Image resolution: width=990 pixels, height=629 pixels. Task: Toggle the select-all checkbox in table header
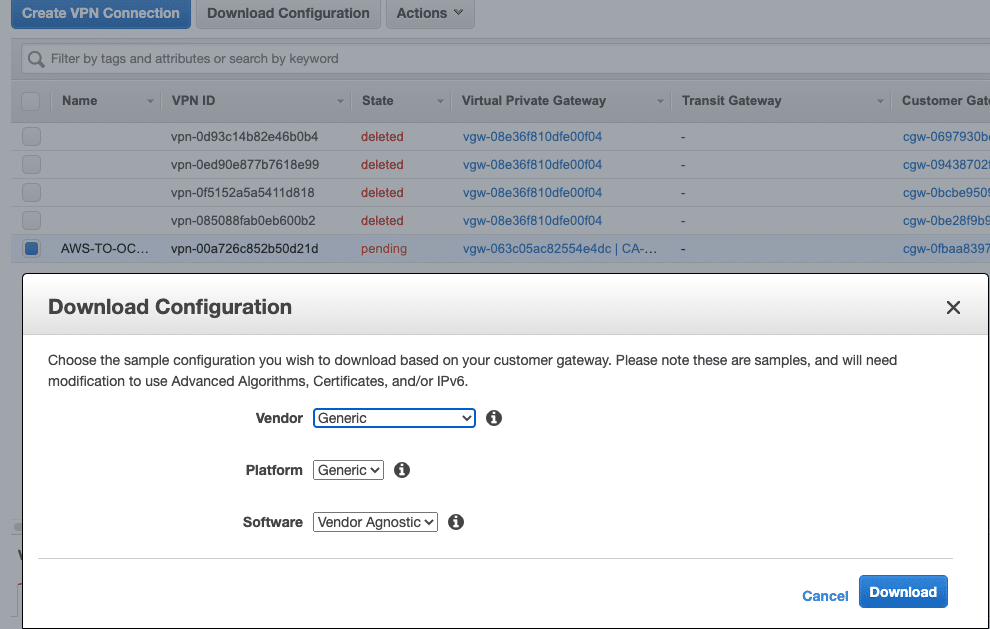coord(31,101)
